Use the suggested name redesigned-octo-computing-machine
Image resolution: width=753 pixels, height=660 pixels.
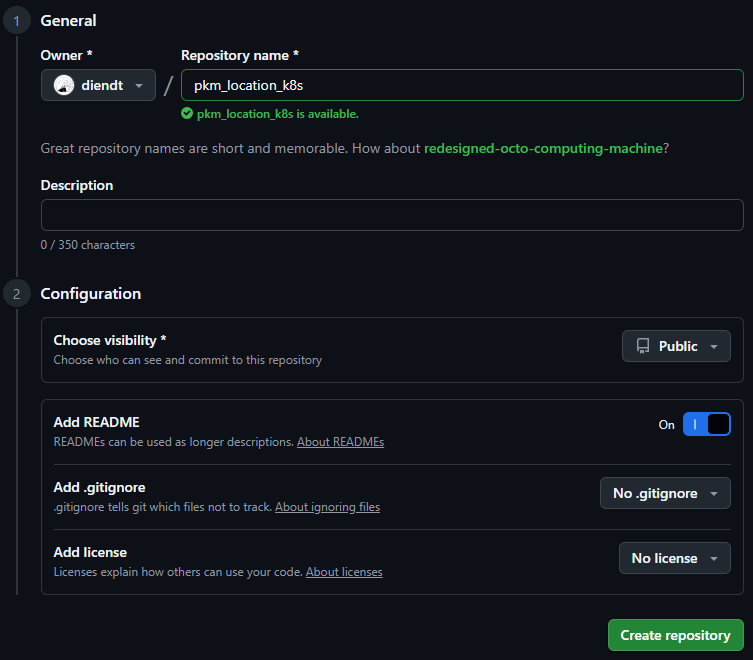click(543, 148)
